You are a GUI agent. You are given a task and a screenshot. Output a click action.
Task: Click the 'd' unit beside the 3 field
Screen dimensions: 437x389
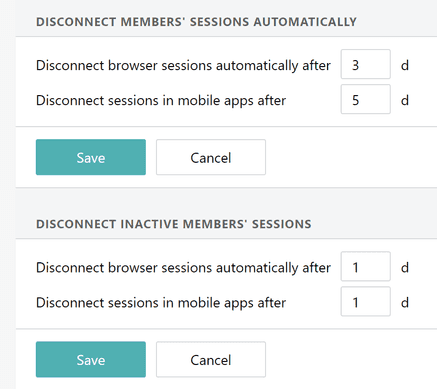pos(405,65)
